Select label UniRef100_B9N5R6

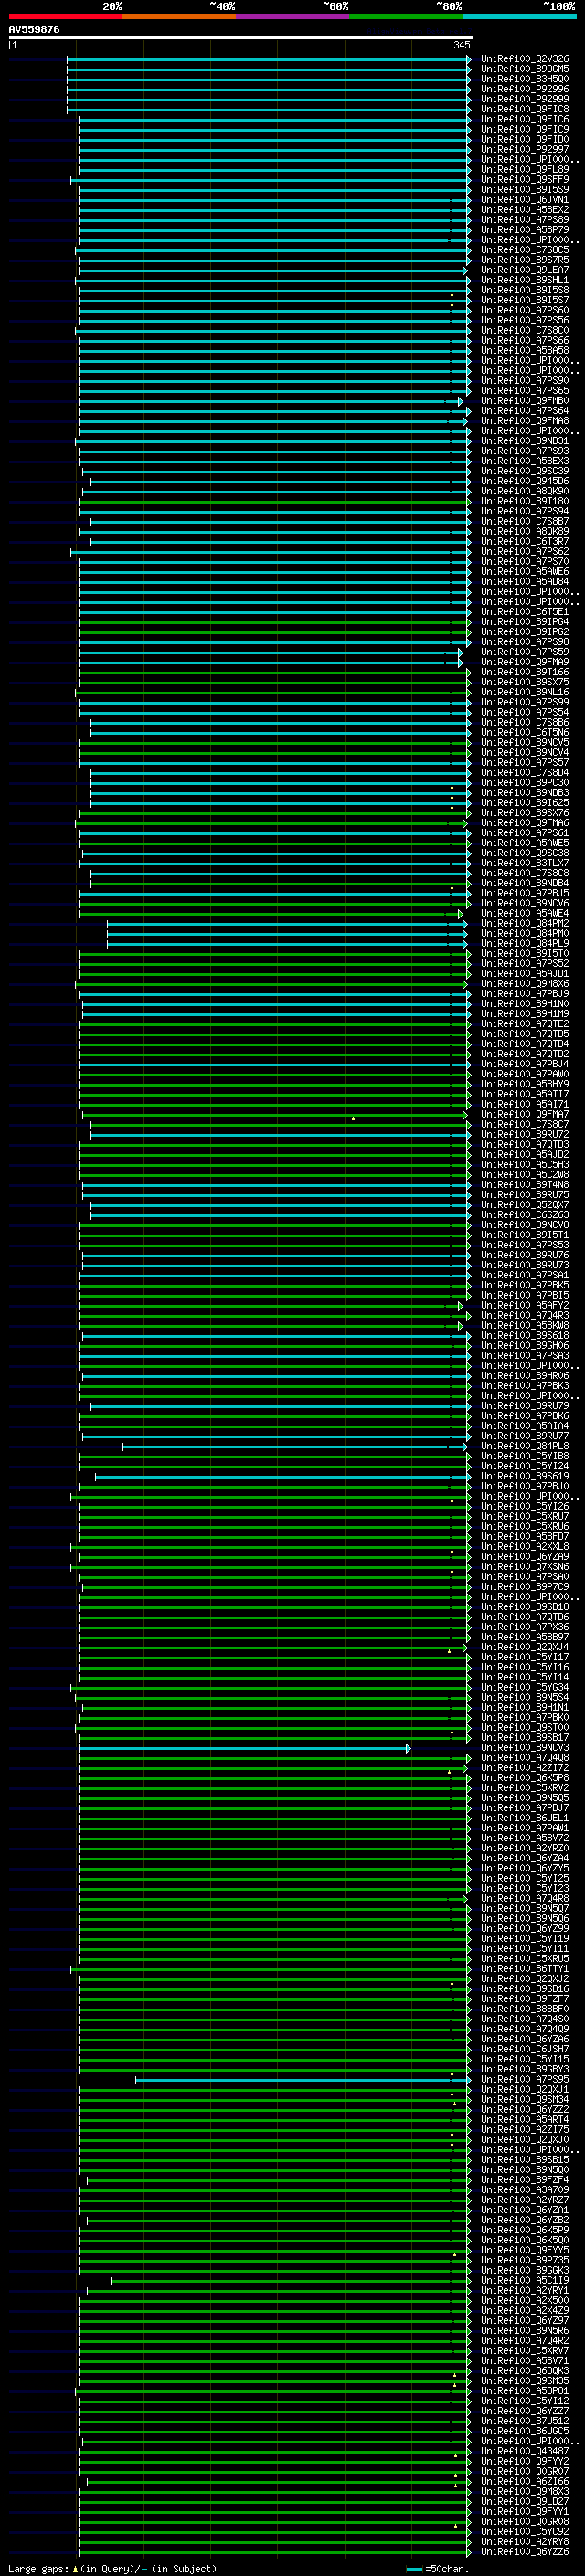point(525,2331)
